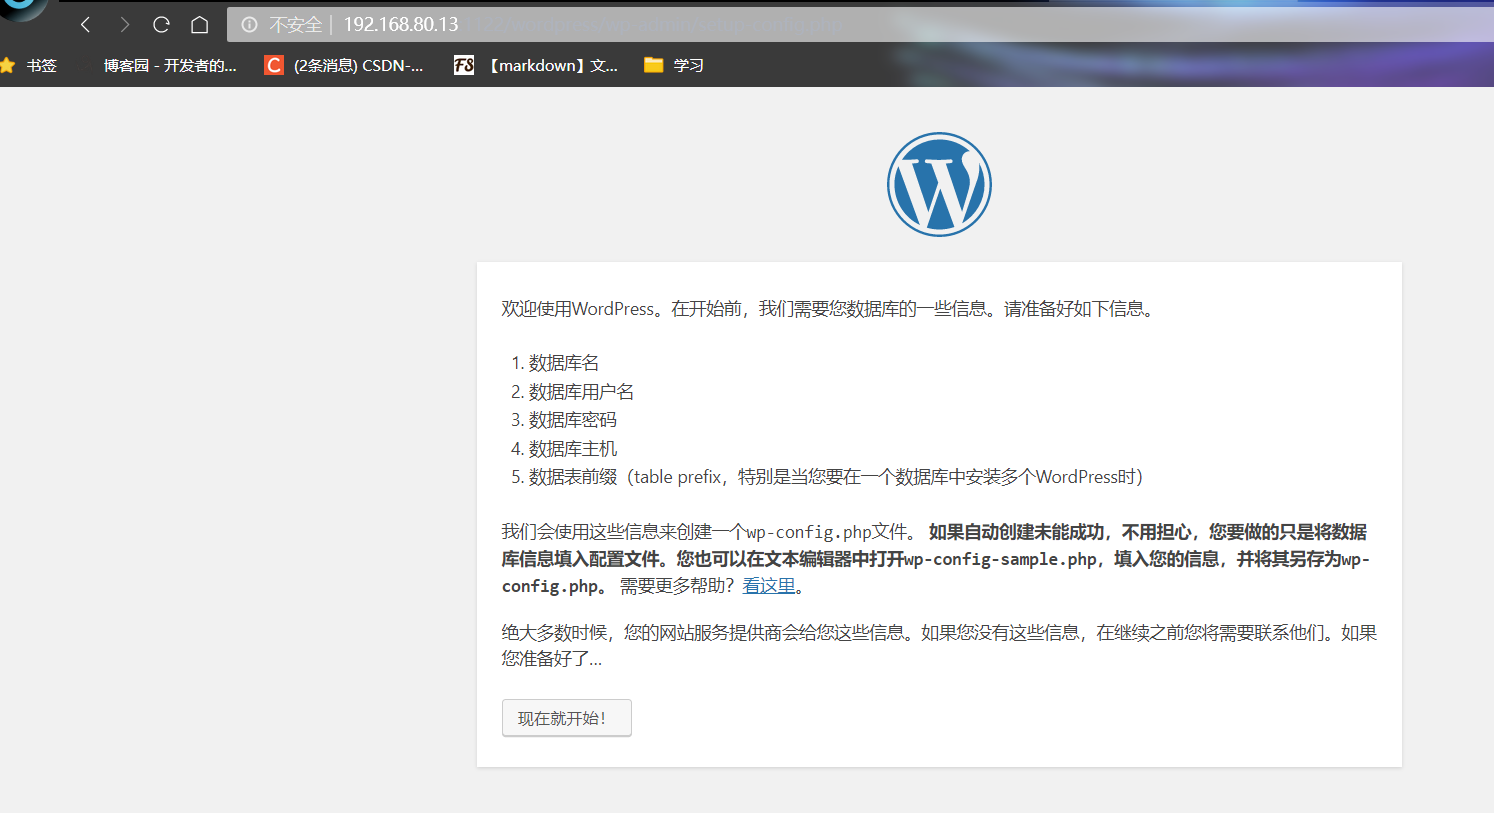Screen dimensions: 1494x813
Task: Select the 数据库密码 list item
Action: [573, 420]
